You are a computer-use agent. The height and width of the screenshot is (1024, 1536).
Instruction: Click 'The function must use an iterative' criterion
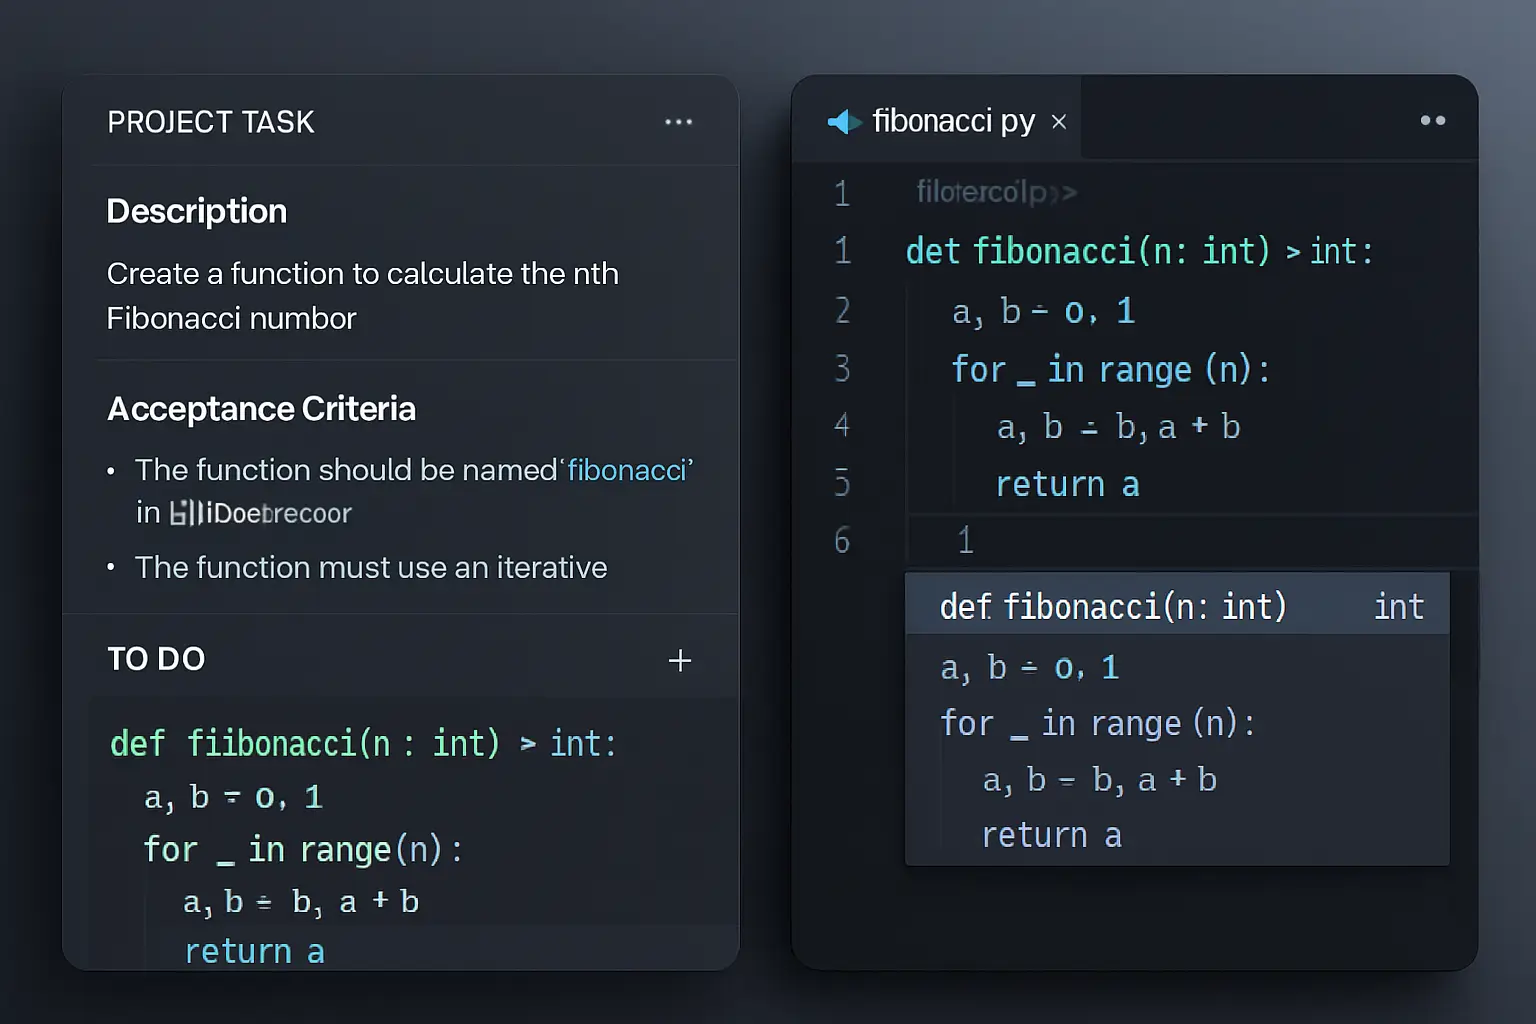pos(371,568)
